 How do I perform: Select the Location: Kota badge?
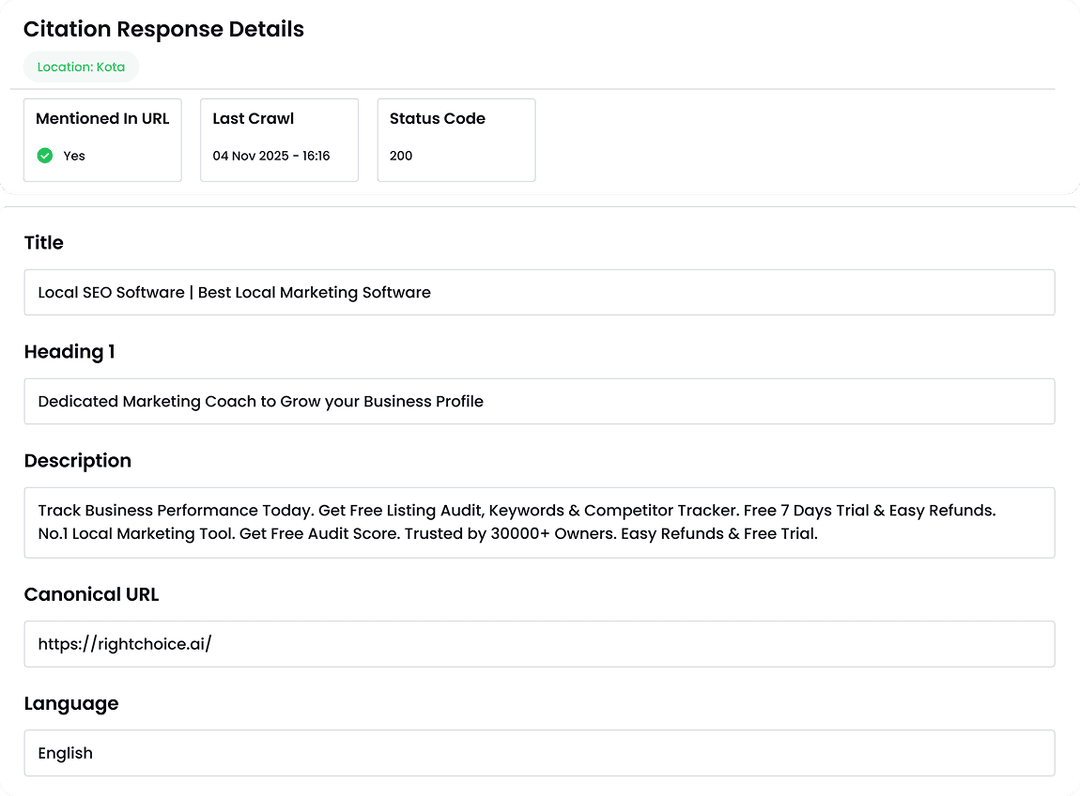81,67
